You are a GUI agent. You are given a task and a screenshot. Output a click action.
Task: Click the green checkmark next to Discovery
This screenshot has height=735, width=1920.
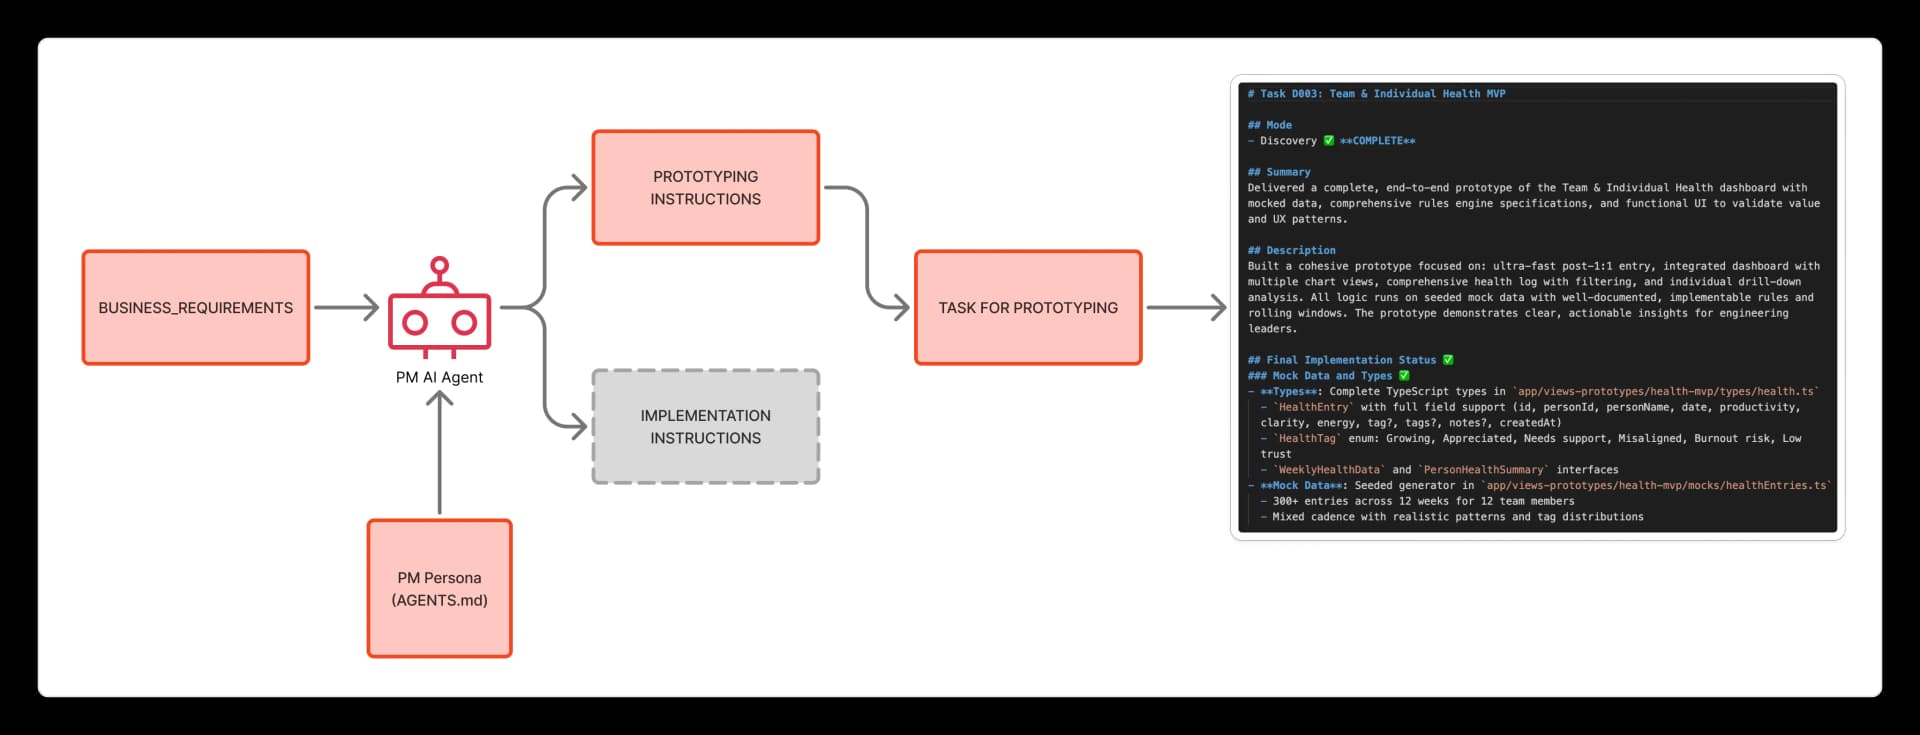point(1329,141)
